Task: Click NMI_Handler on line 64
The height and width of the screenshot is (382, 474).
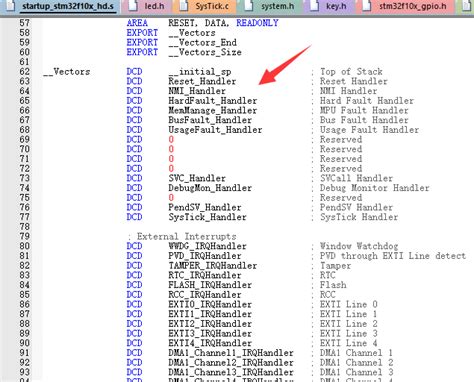Action: point(197,91)
